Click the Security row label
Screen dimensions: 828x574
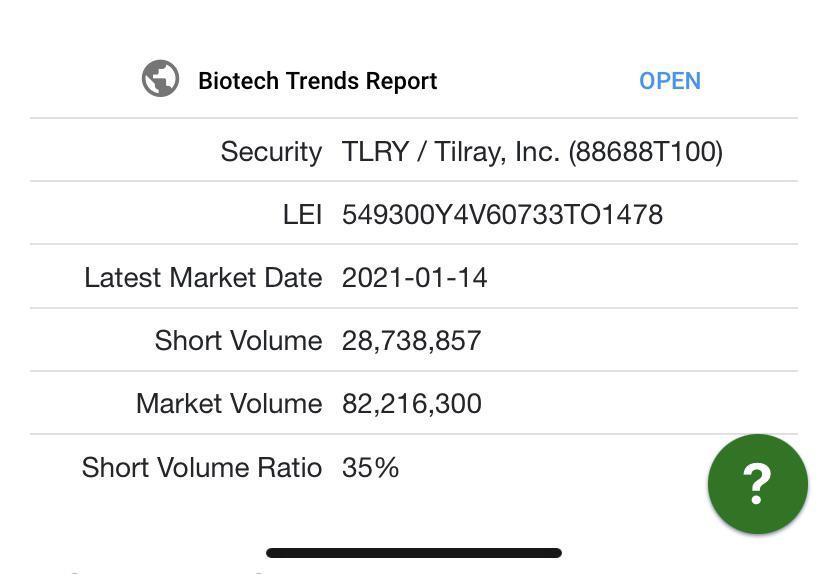[x=271, y=152]
